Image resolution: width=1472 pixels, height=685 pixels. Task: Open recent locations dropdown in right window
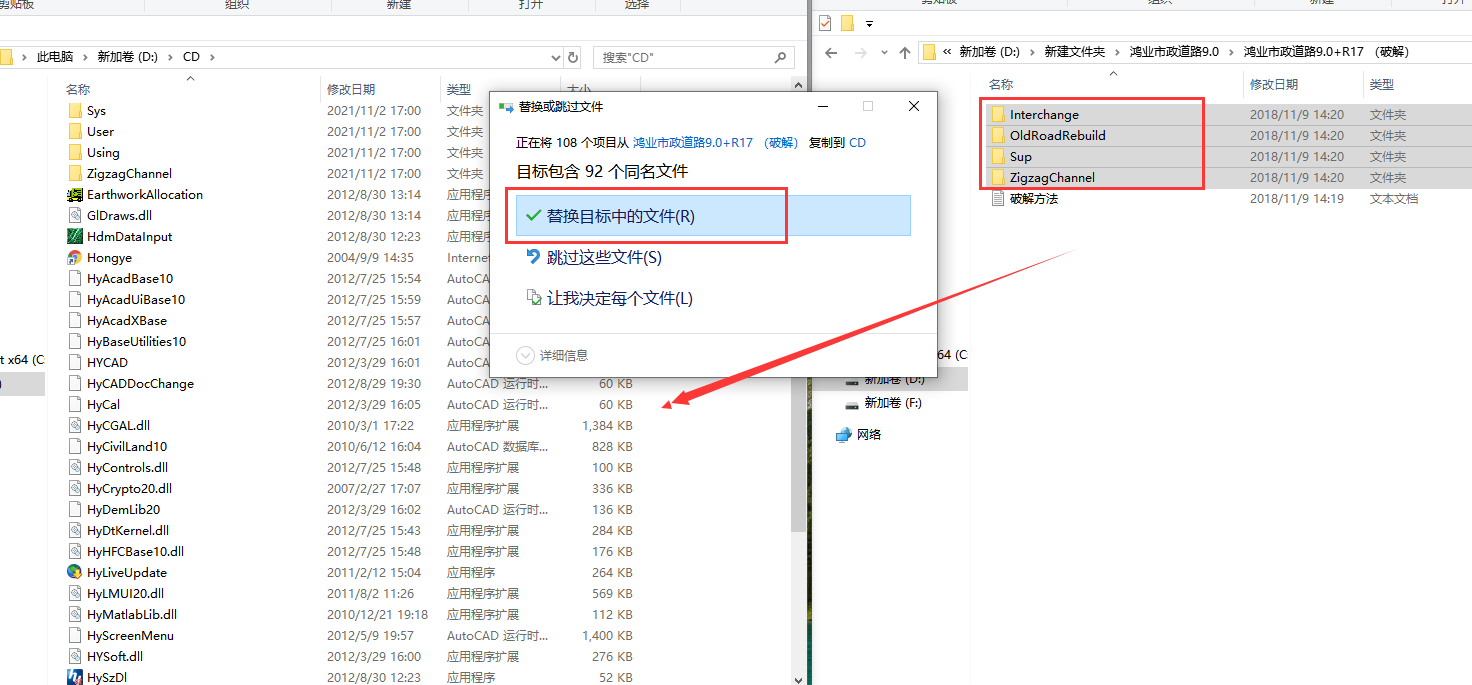pyautogui.click(x=883, y=52)
